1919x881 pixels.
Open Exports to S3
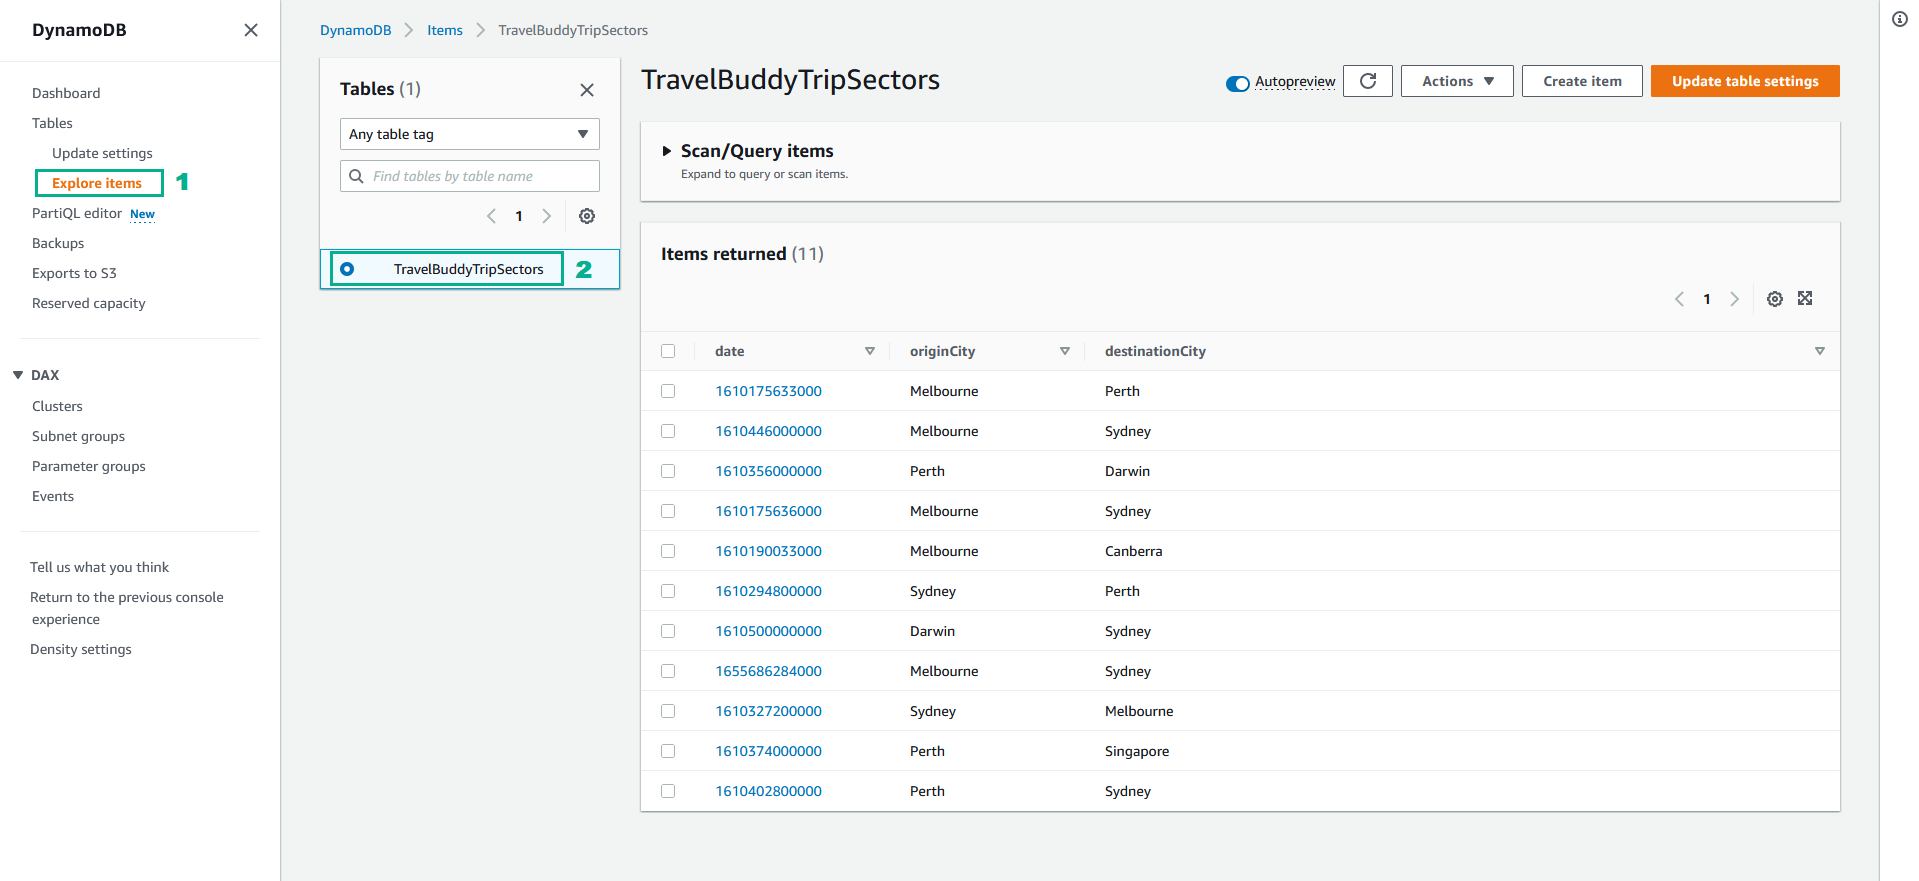[74, 273]
